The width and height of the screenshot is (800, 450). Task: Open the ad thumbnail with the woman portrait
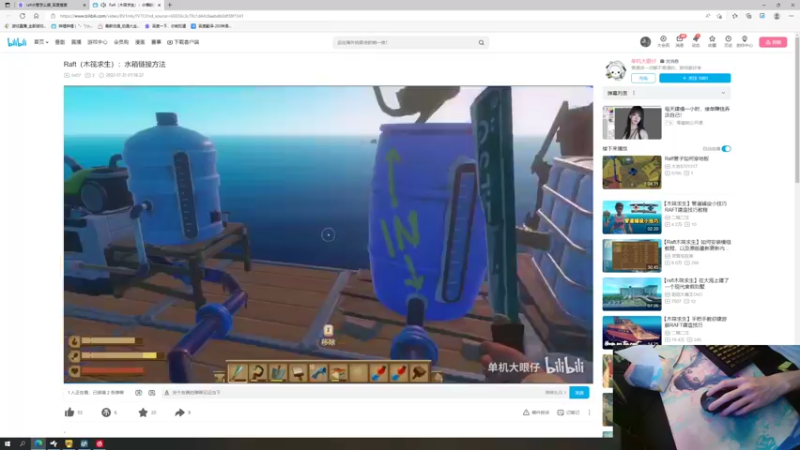coord(632,122)
